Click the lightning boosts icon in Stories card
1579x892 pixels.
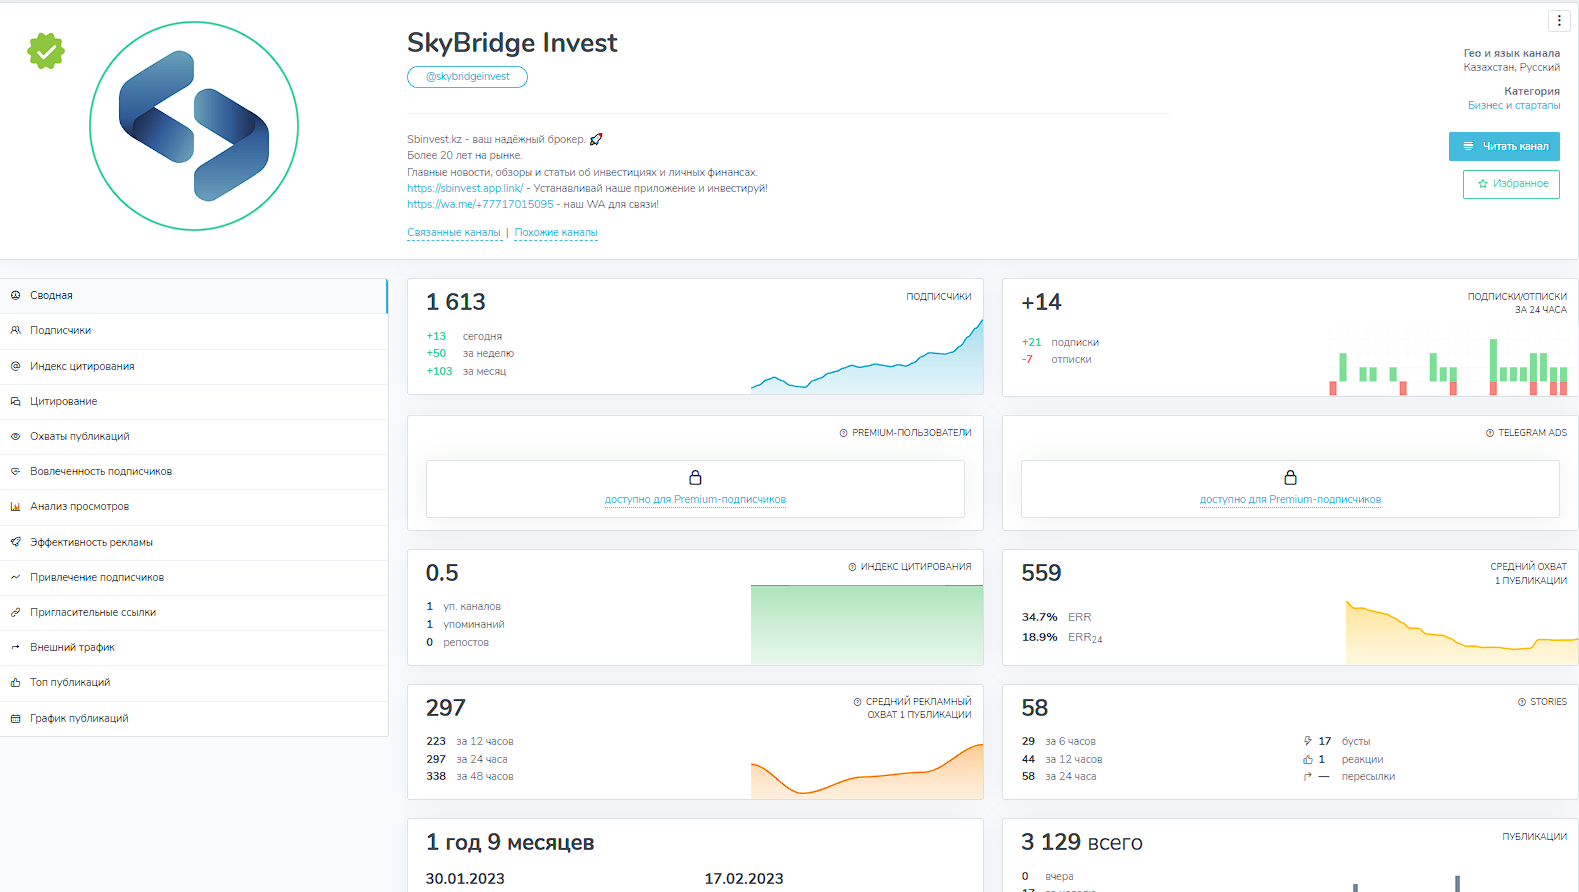[x=1307, y=742]
